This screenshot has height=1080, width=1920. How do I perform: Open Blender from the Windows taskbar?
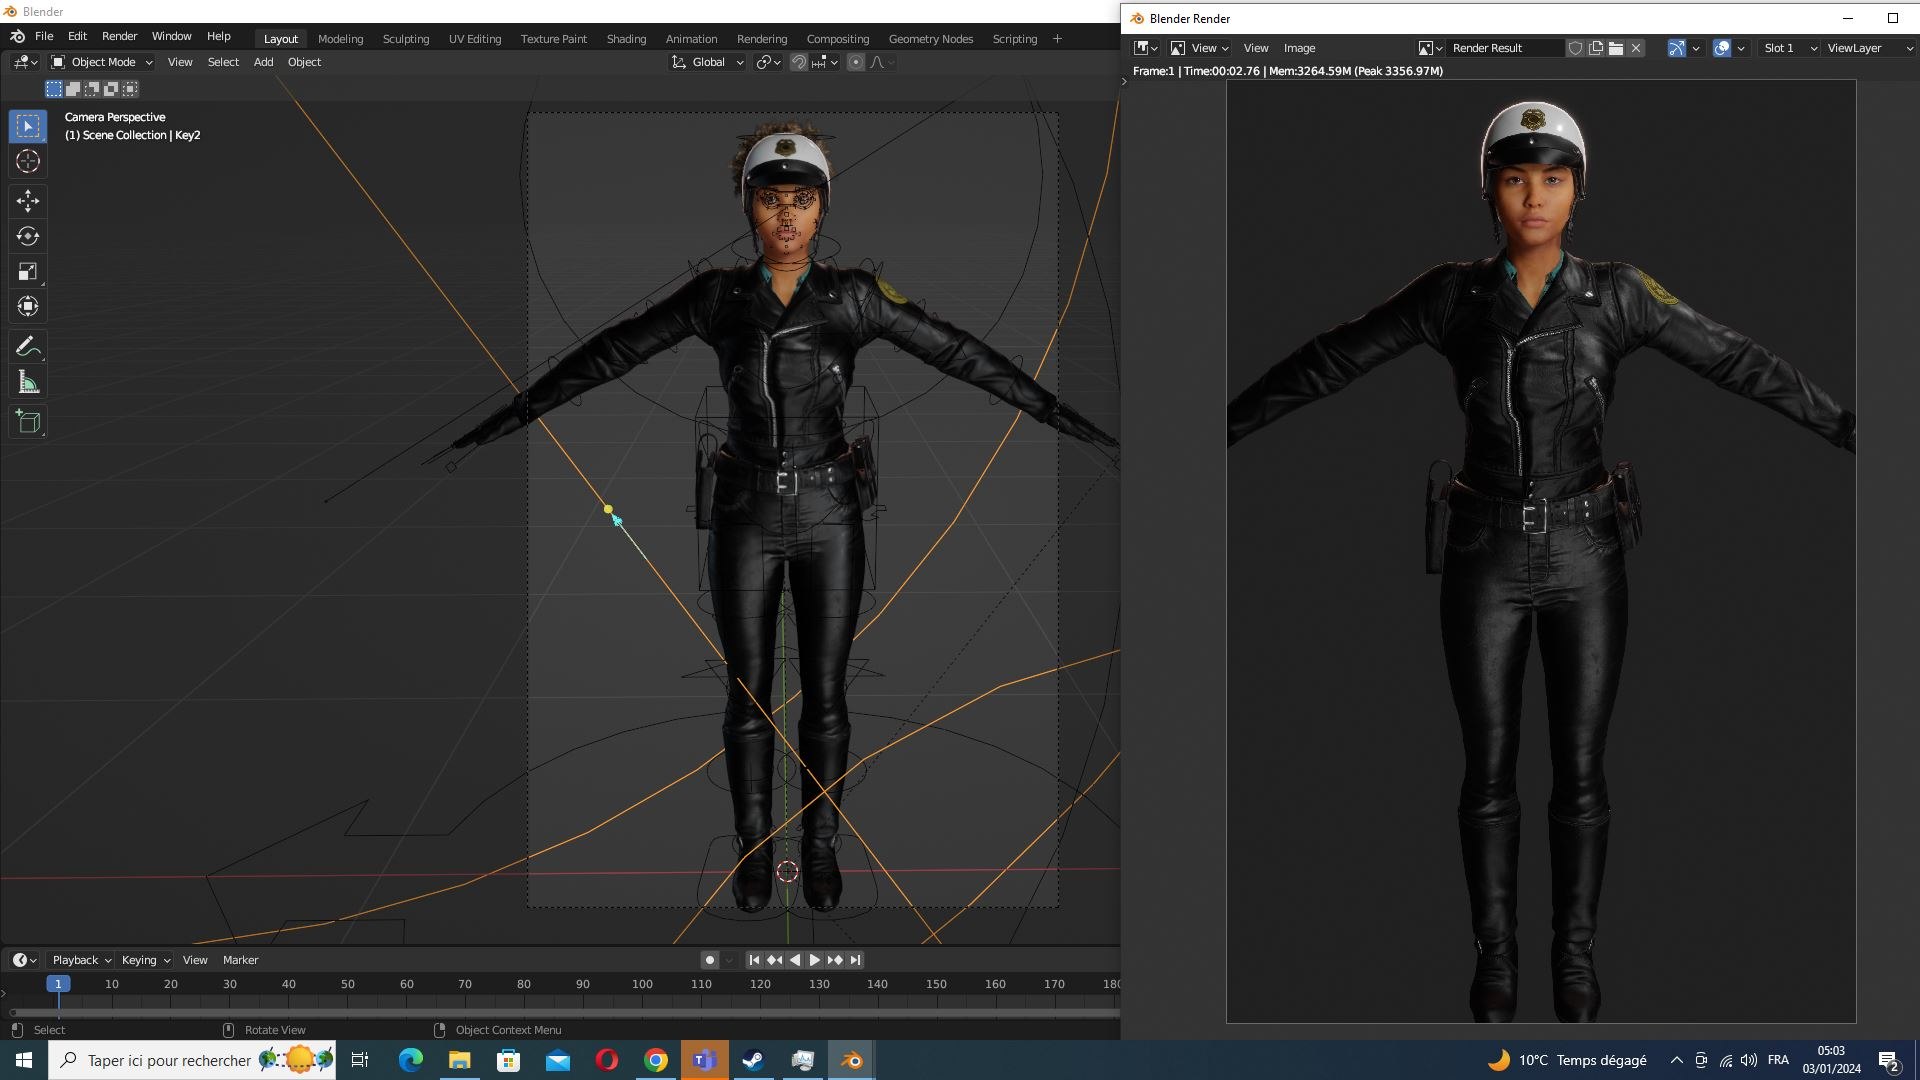(x=852, y=1060)
